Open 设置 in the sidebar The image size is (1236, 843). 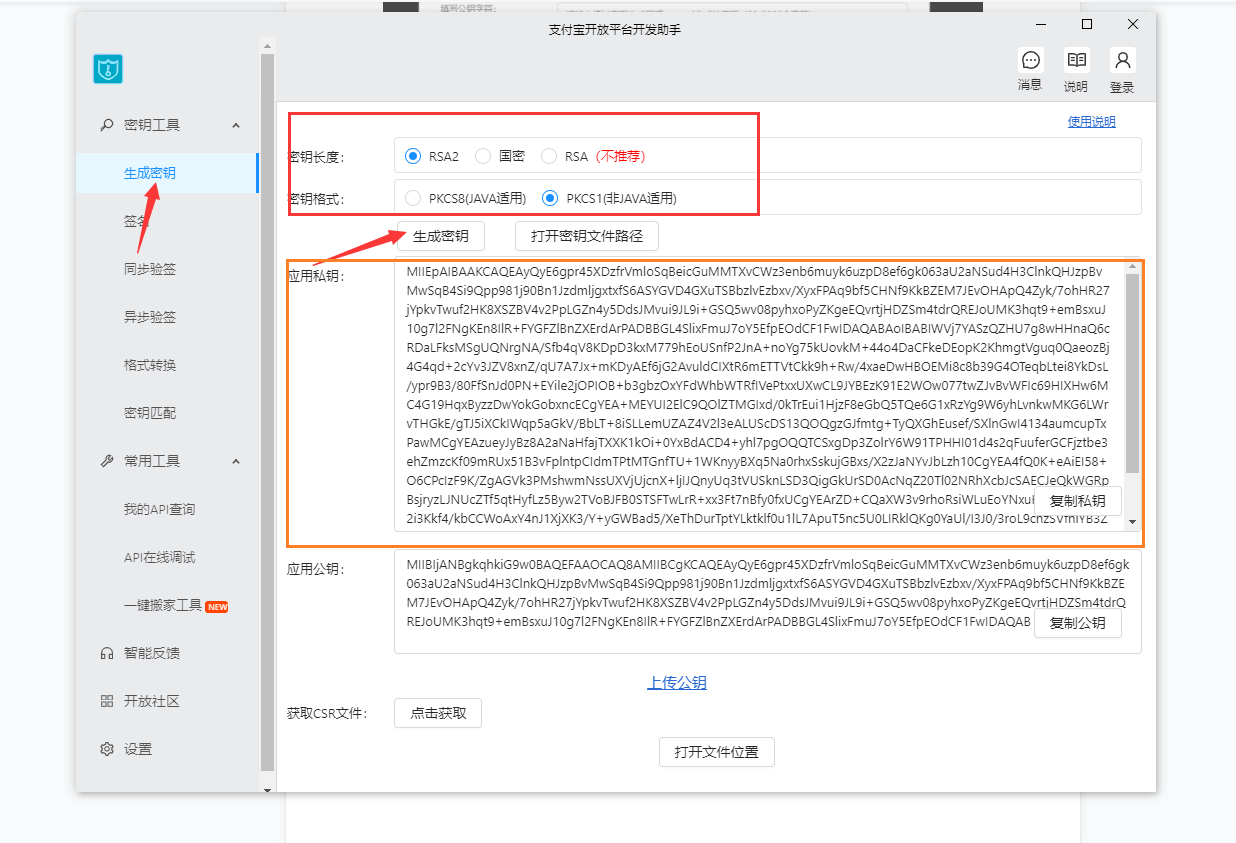point(138,749)
